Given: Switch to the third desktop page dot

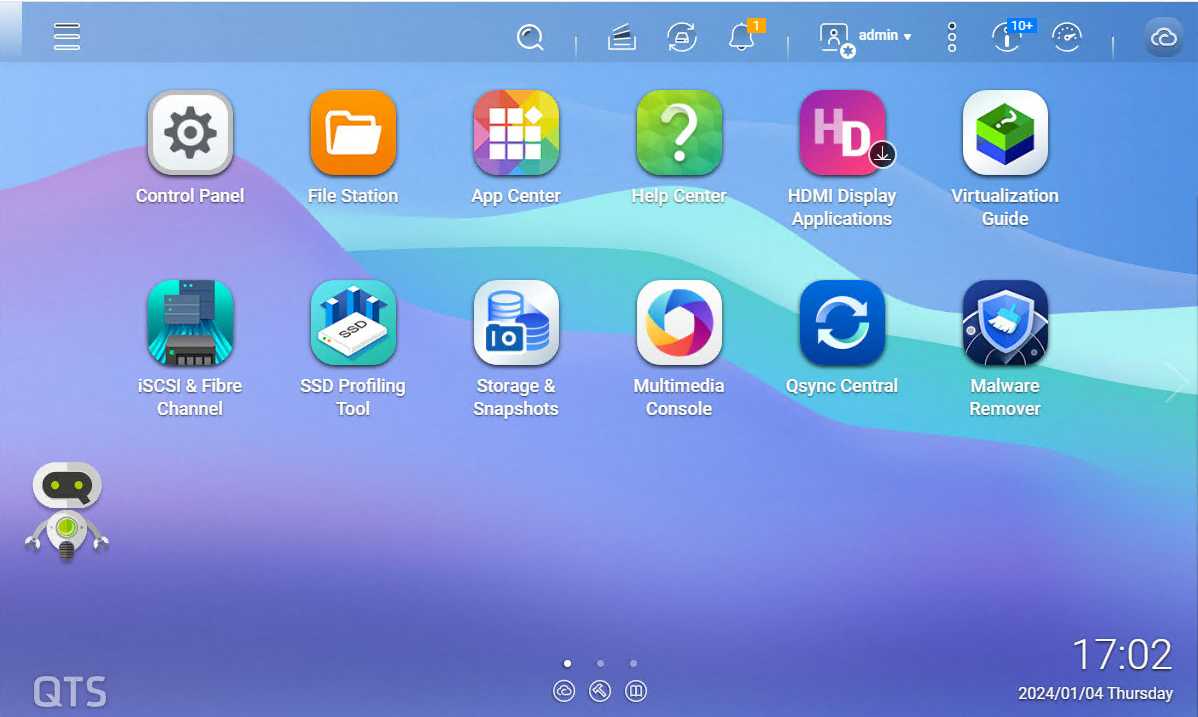Looking at the screenshot, I should click(x=633, y=663).
